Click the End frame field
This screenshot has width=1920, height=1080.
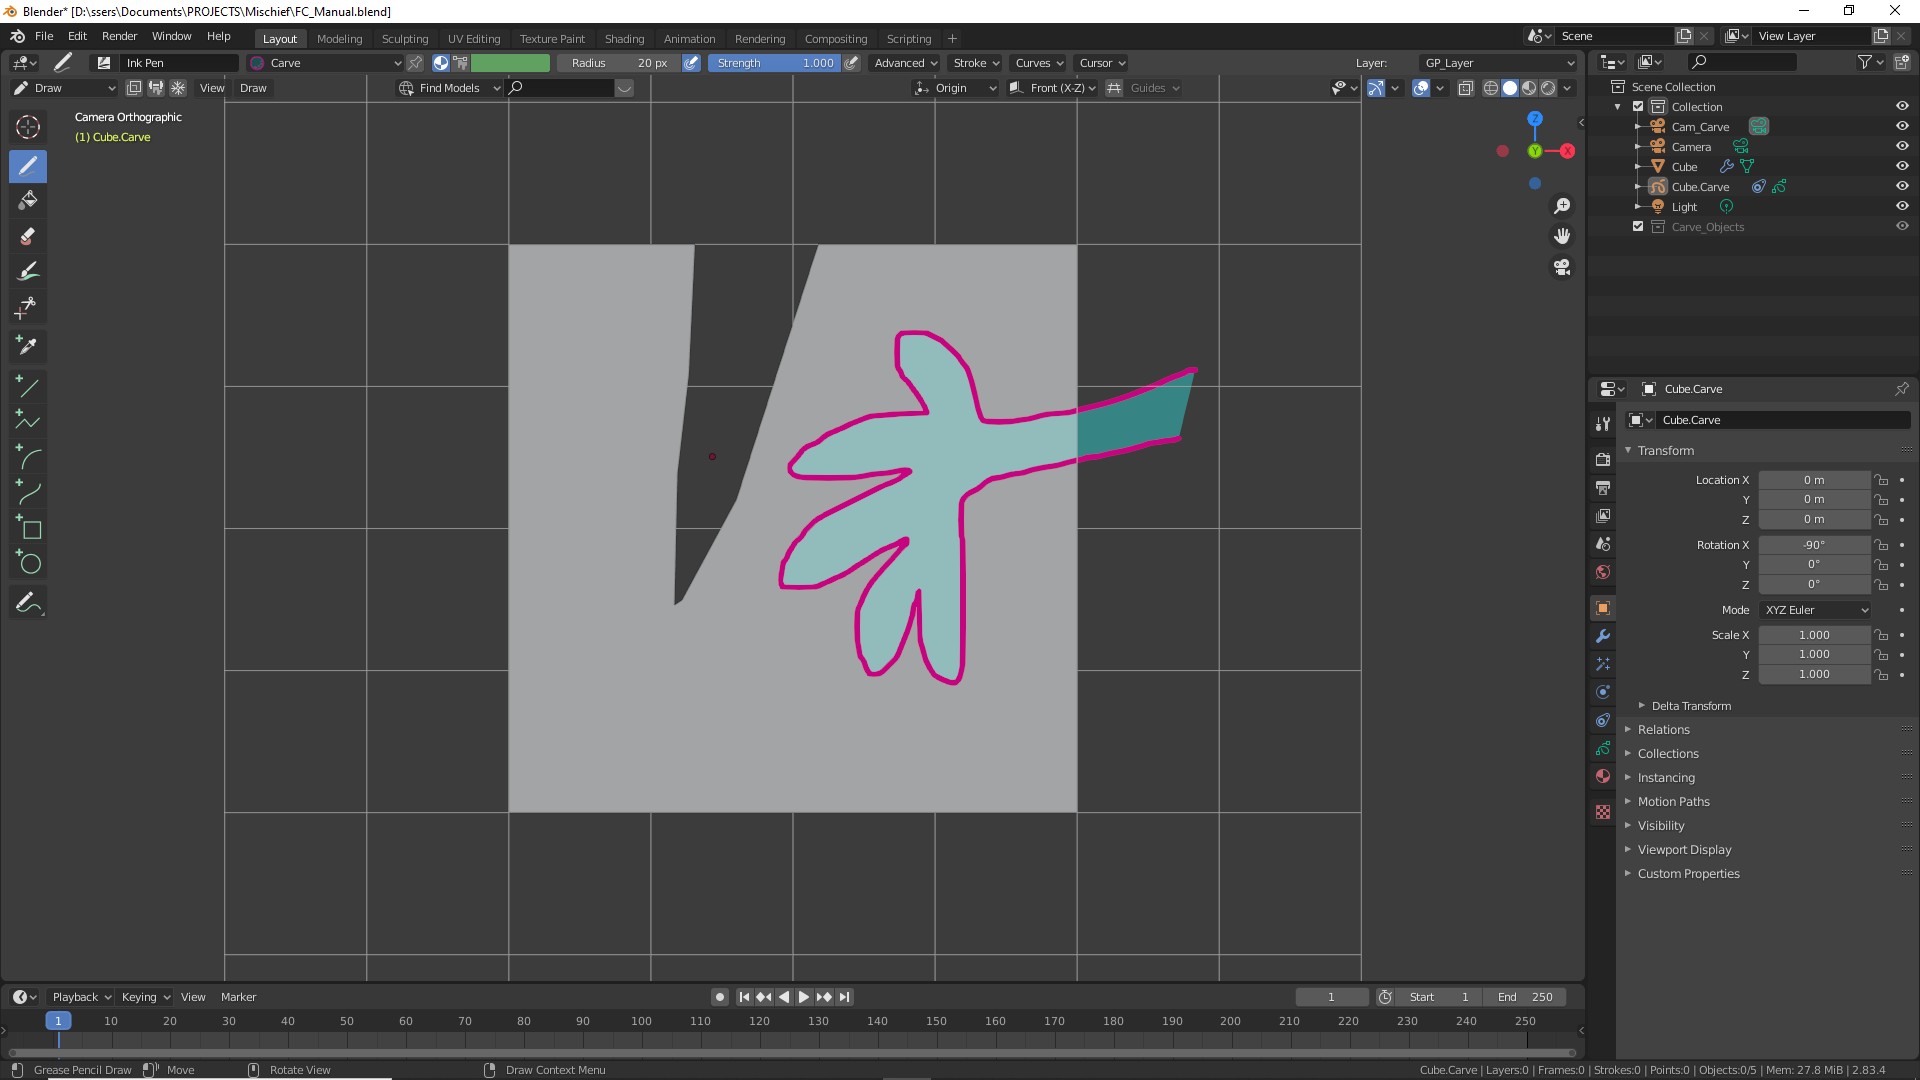(1525, 997)
